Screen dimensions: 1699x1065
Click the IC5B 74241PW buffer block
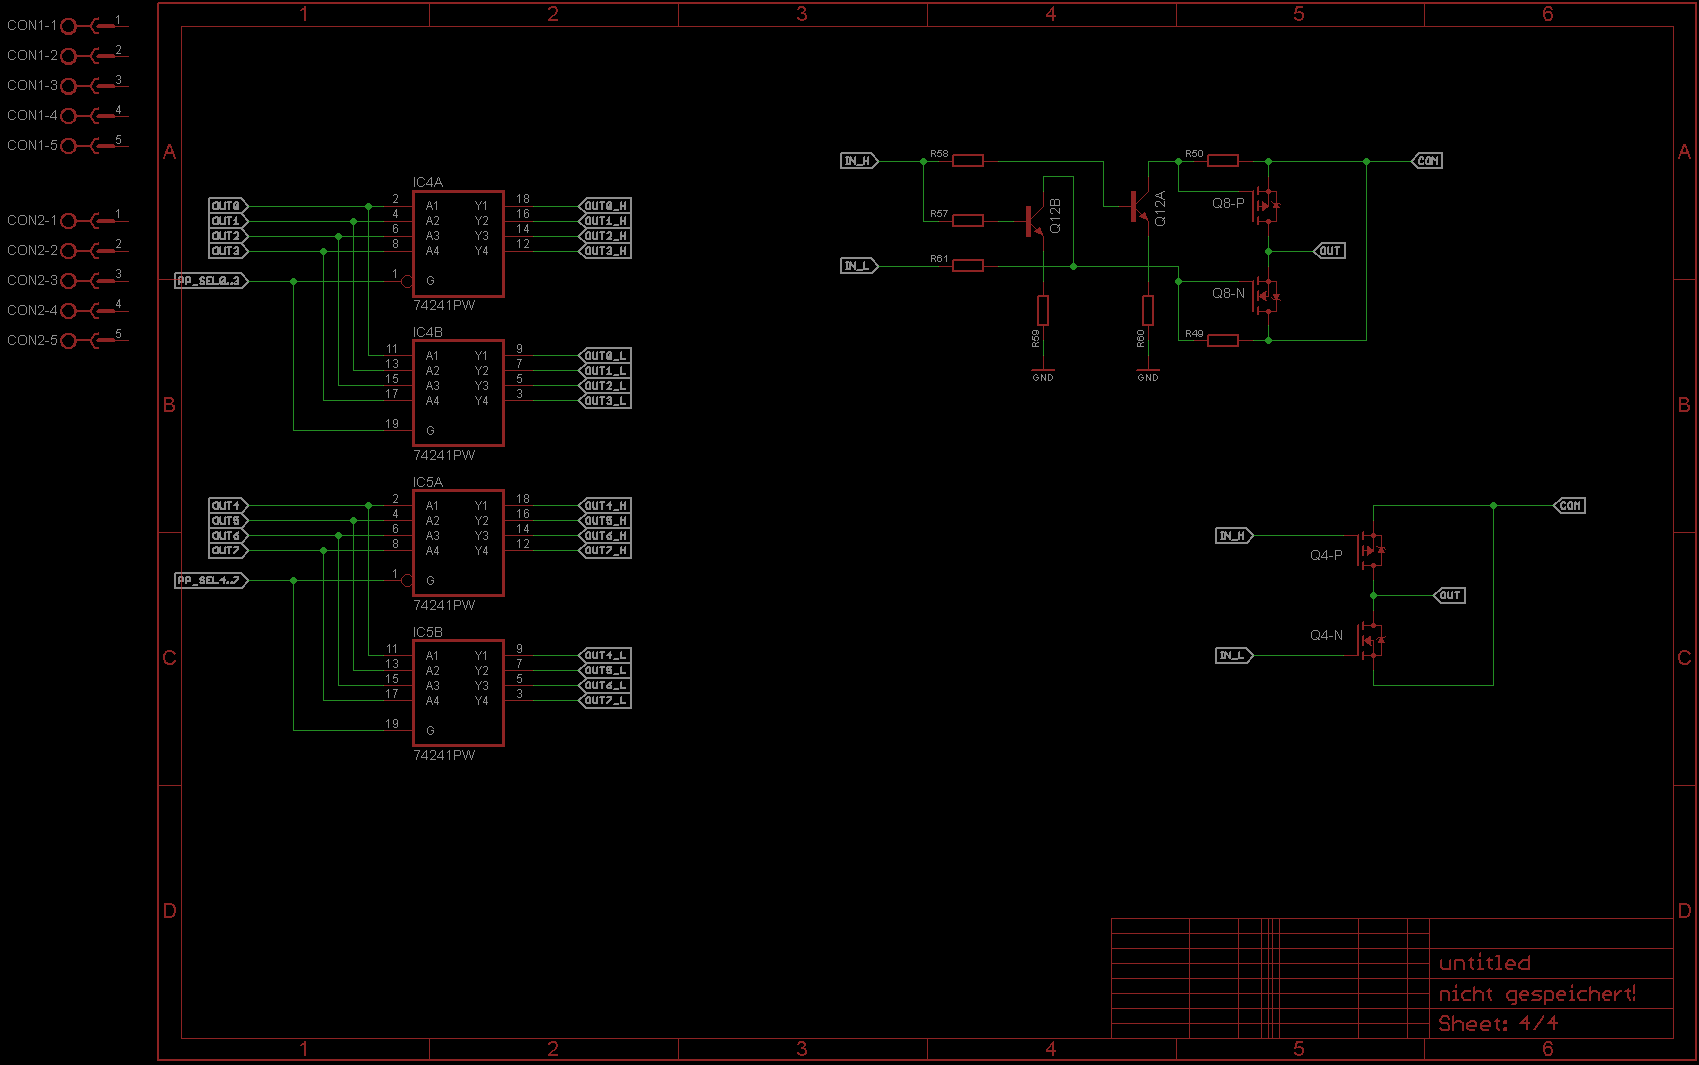[458, 693]
